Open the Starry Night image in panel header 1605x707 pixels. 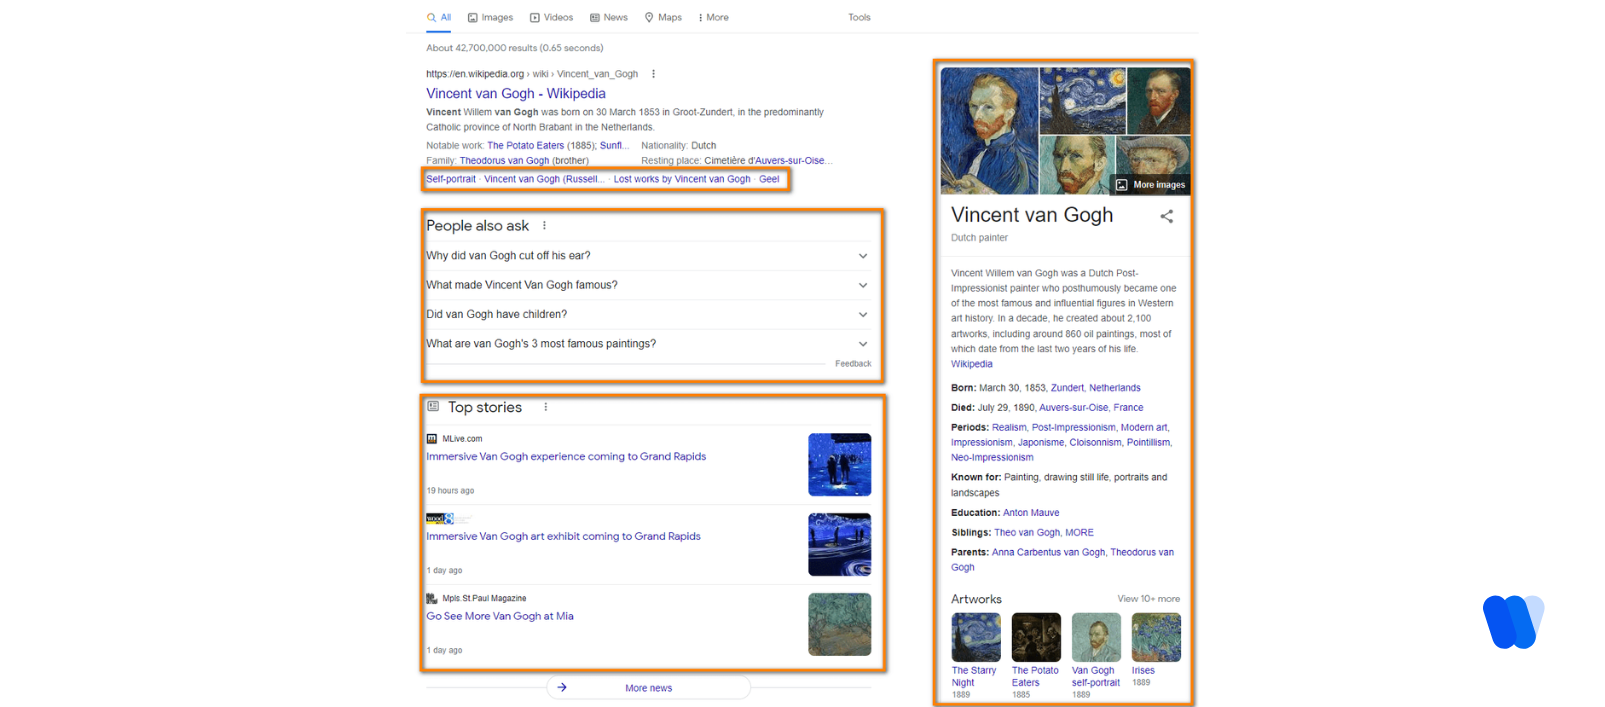click(x=1083, y=100)
